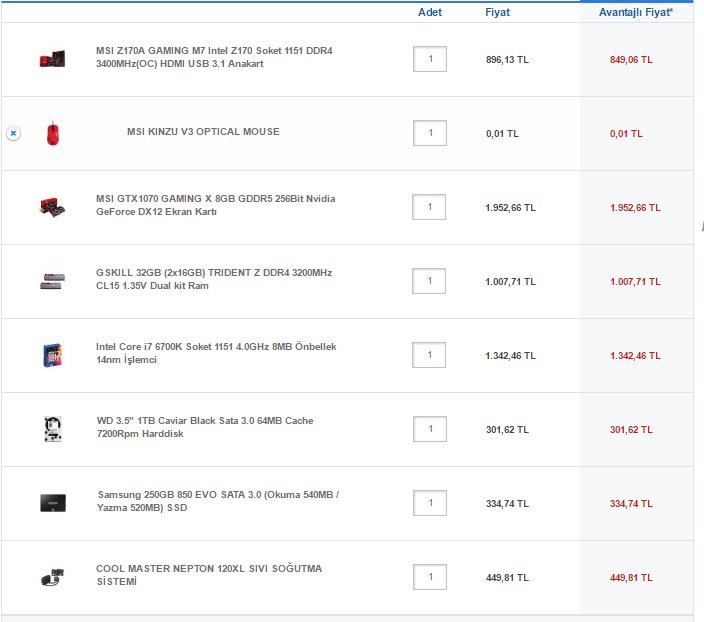Viewport: 704px width, 622px height.
Task: Click quantity field for Intel i7 6700K
Action: (x=430, y=355)
